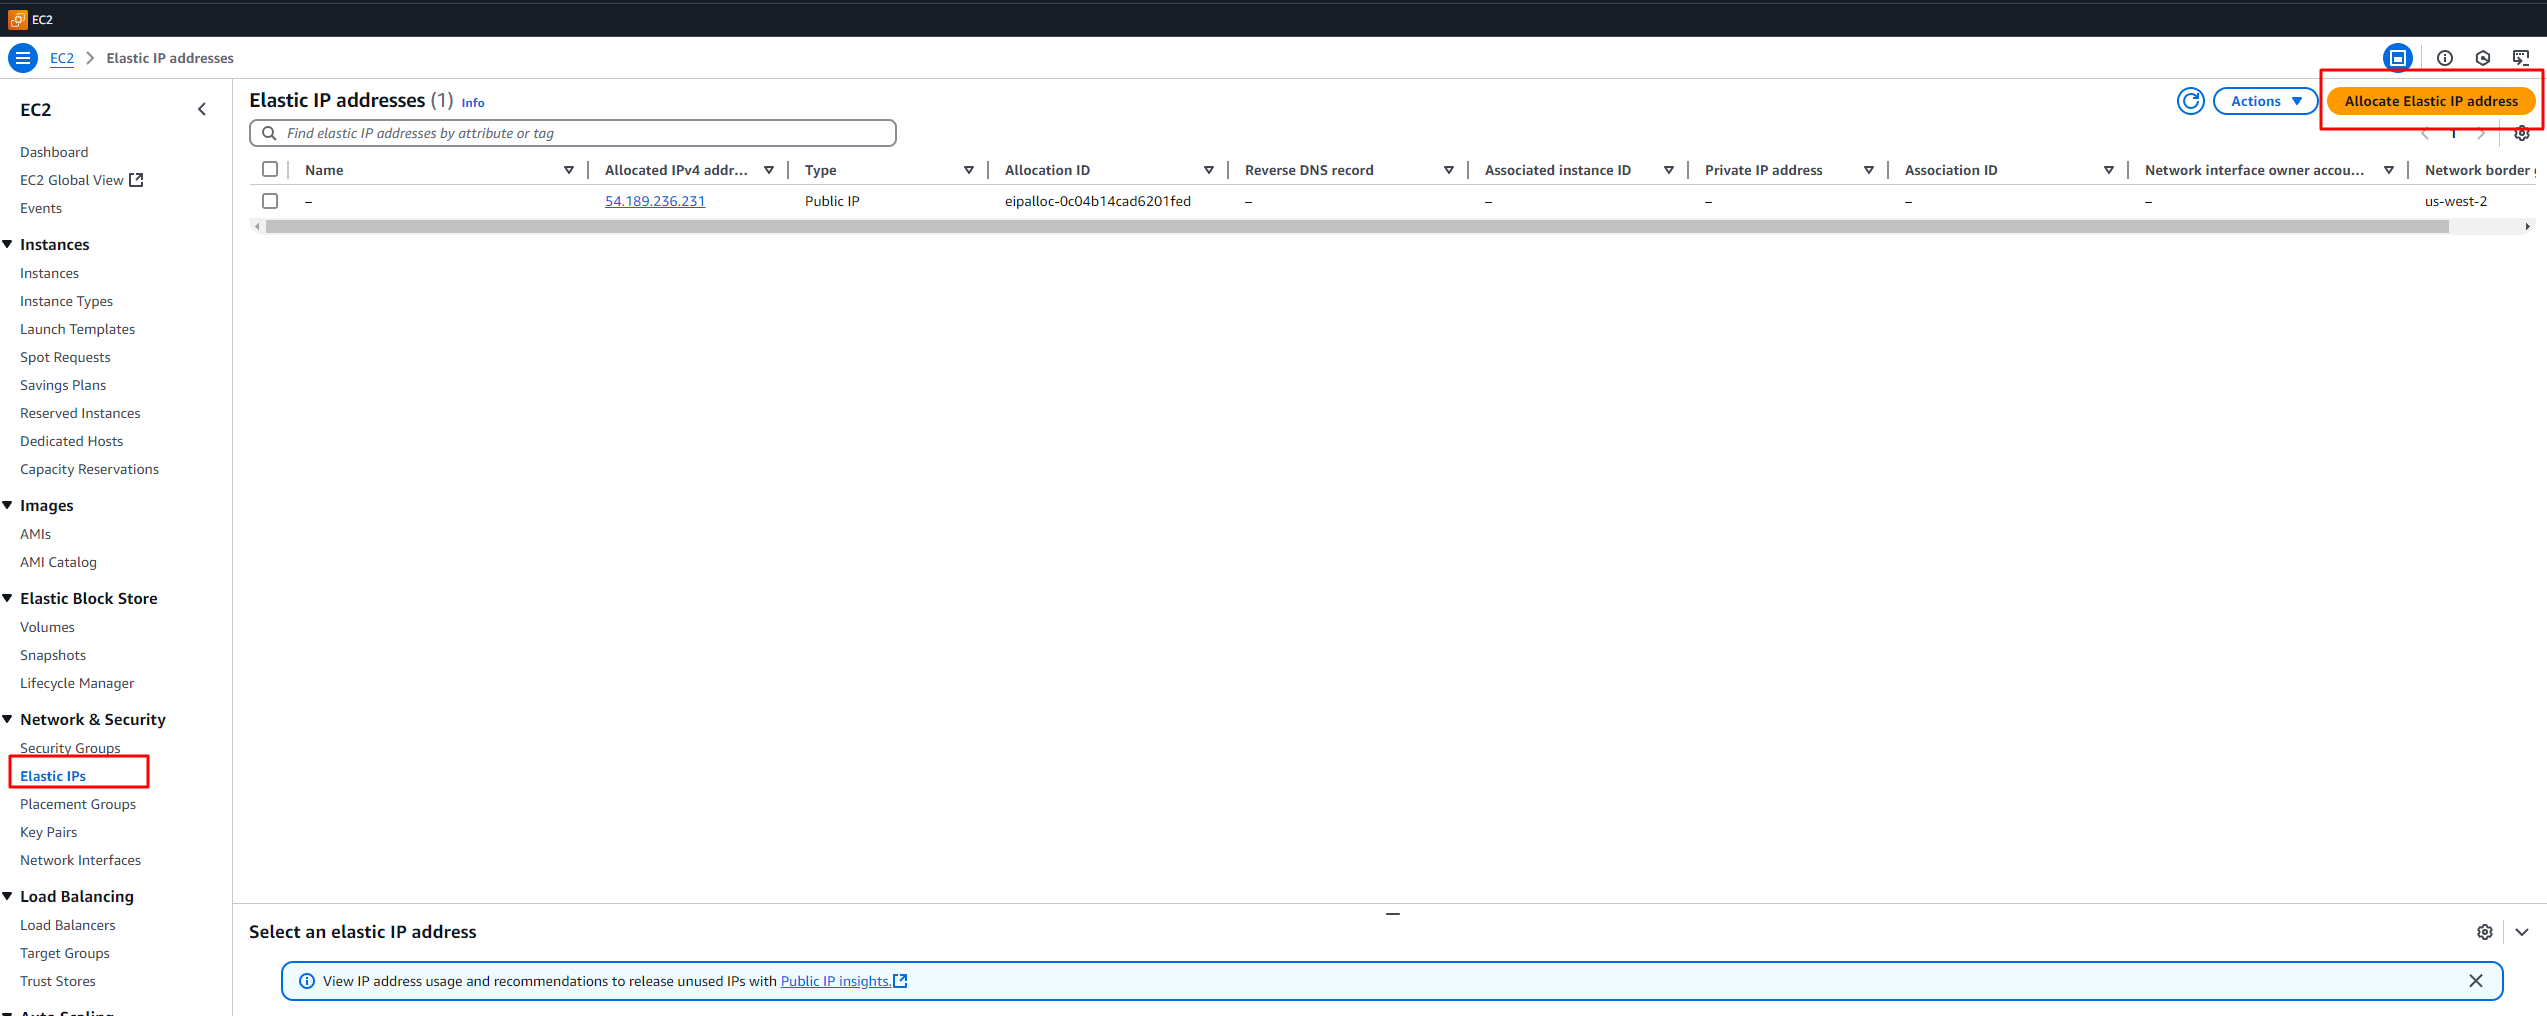Click the EC2 service icon in the top bar
The width and height of the screenshot is (2547, 1016).
tap(17, 19)
